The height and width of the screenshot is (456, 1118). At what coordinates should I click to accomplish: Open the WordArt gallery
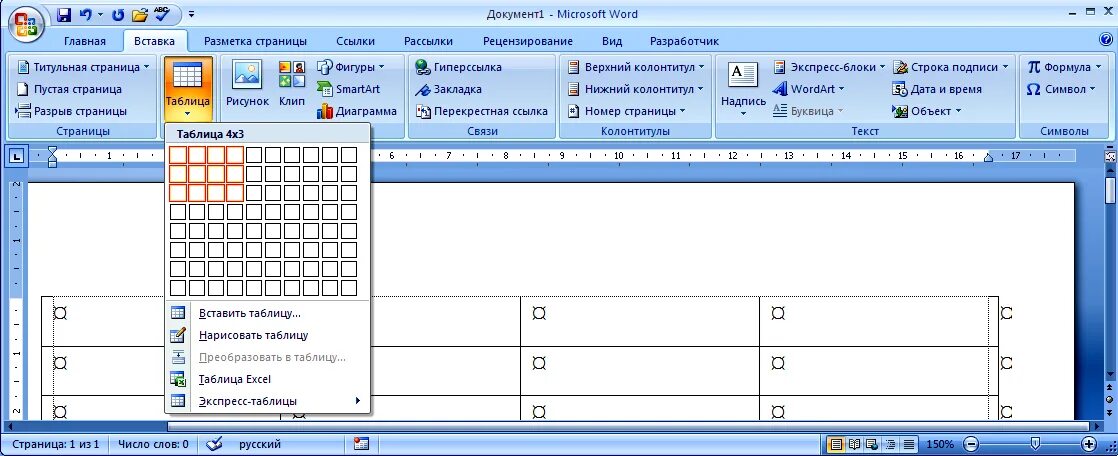pos(809,89)
